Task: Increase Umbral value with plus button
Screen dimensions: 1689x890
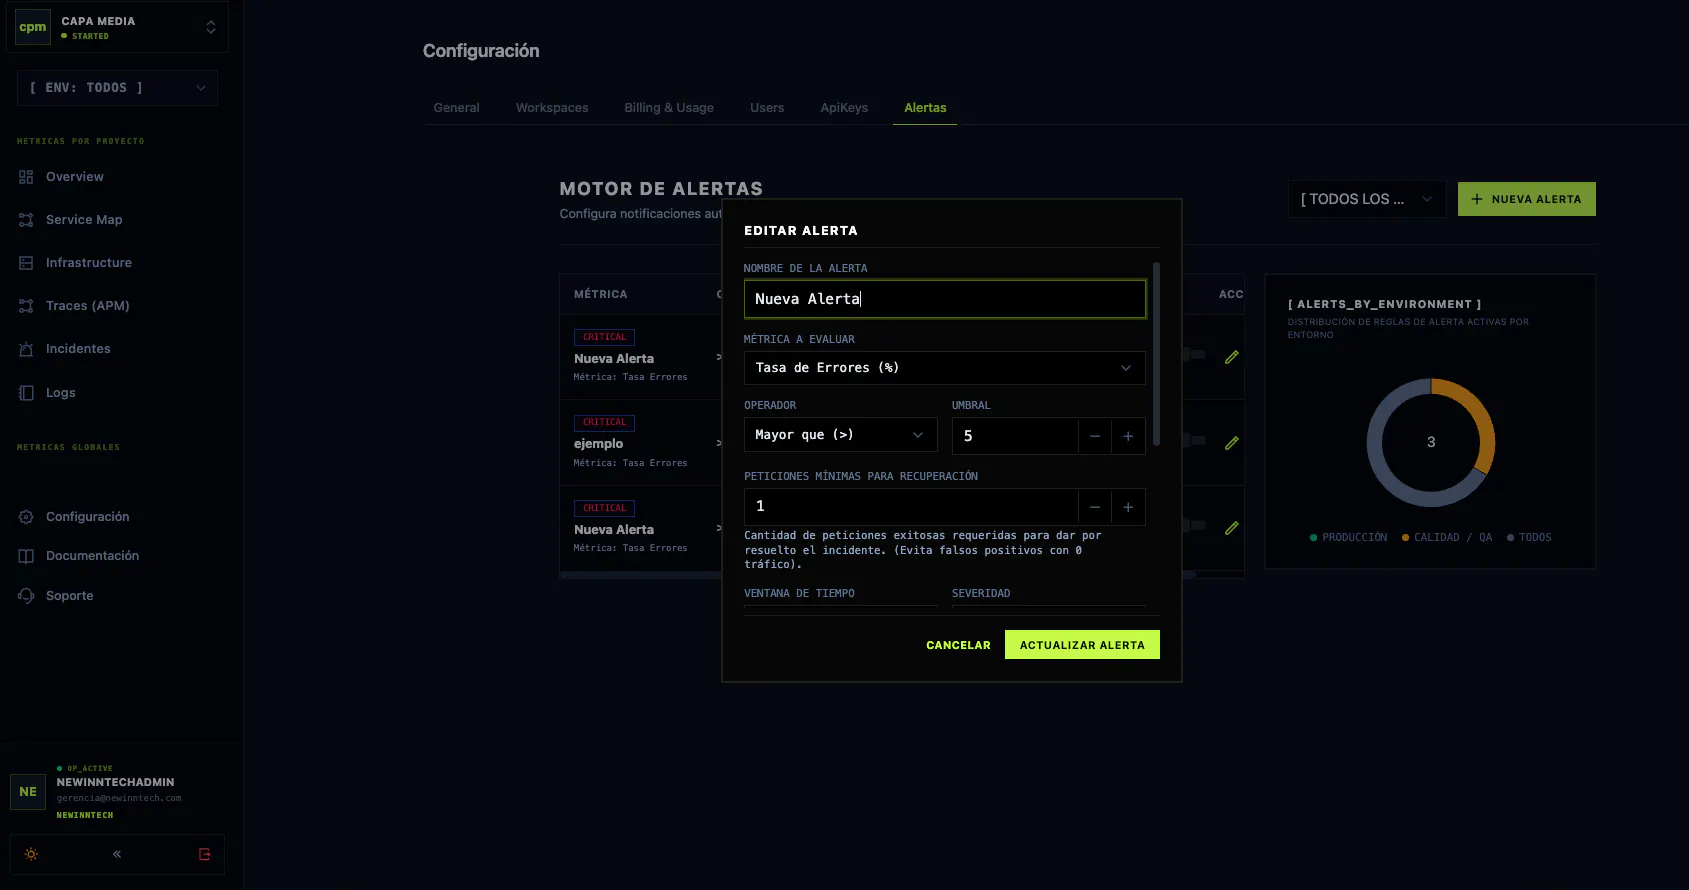Action: pos(1128,436)
